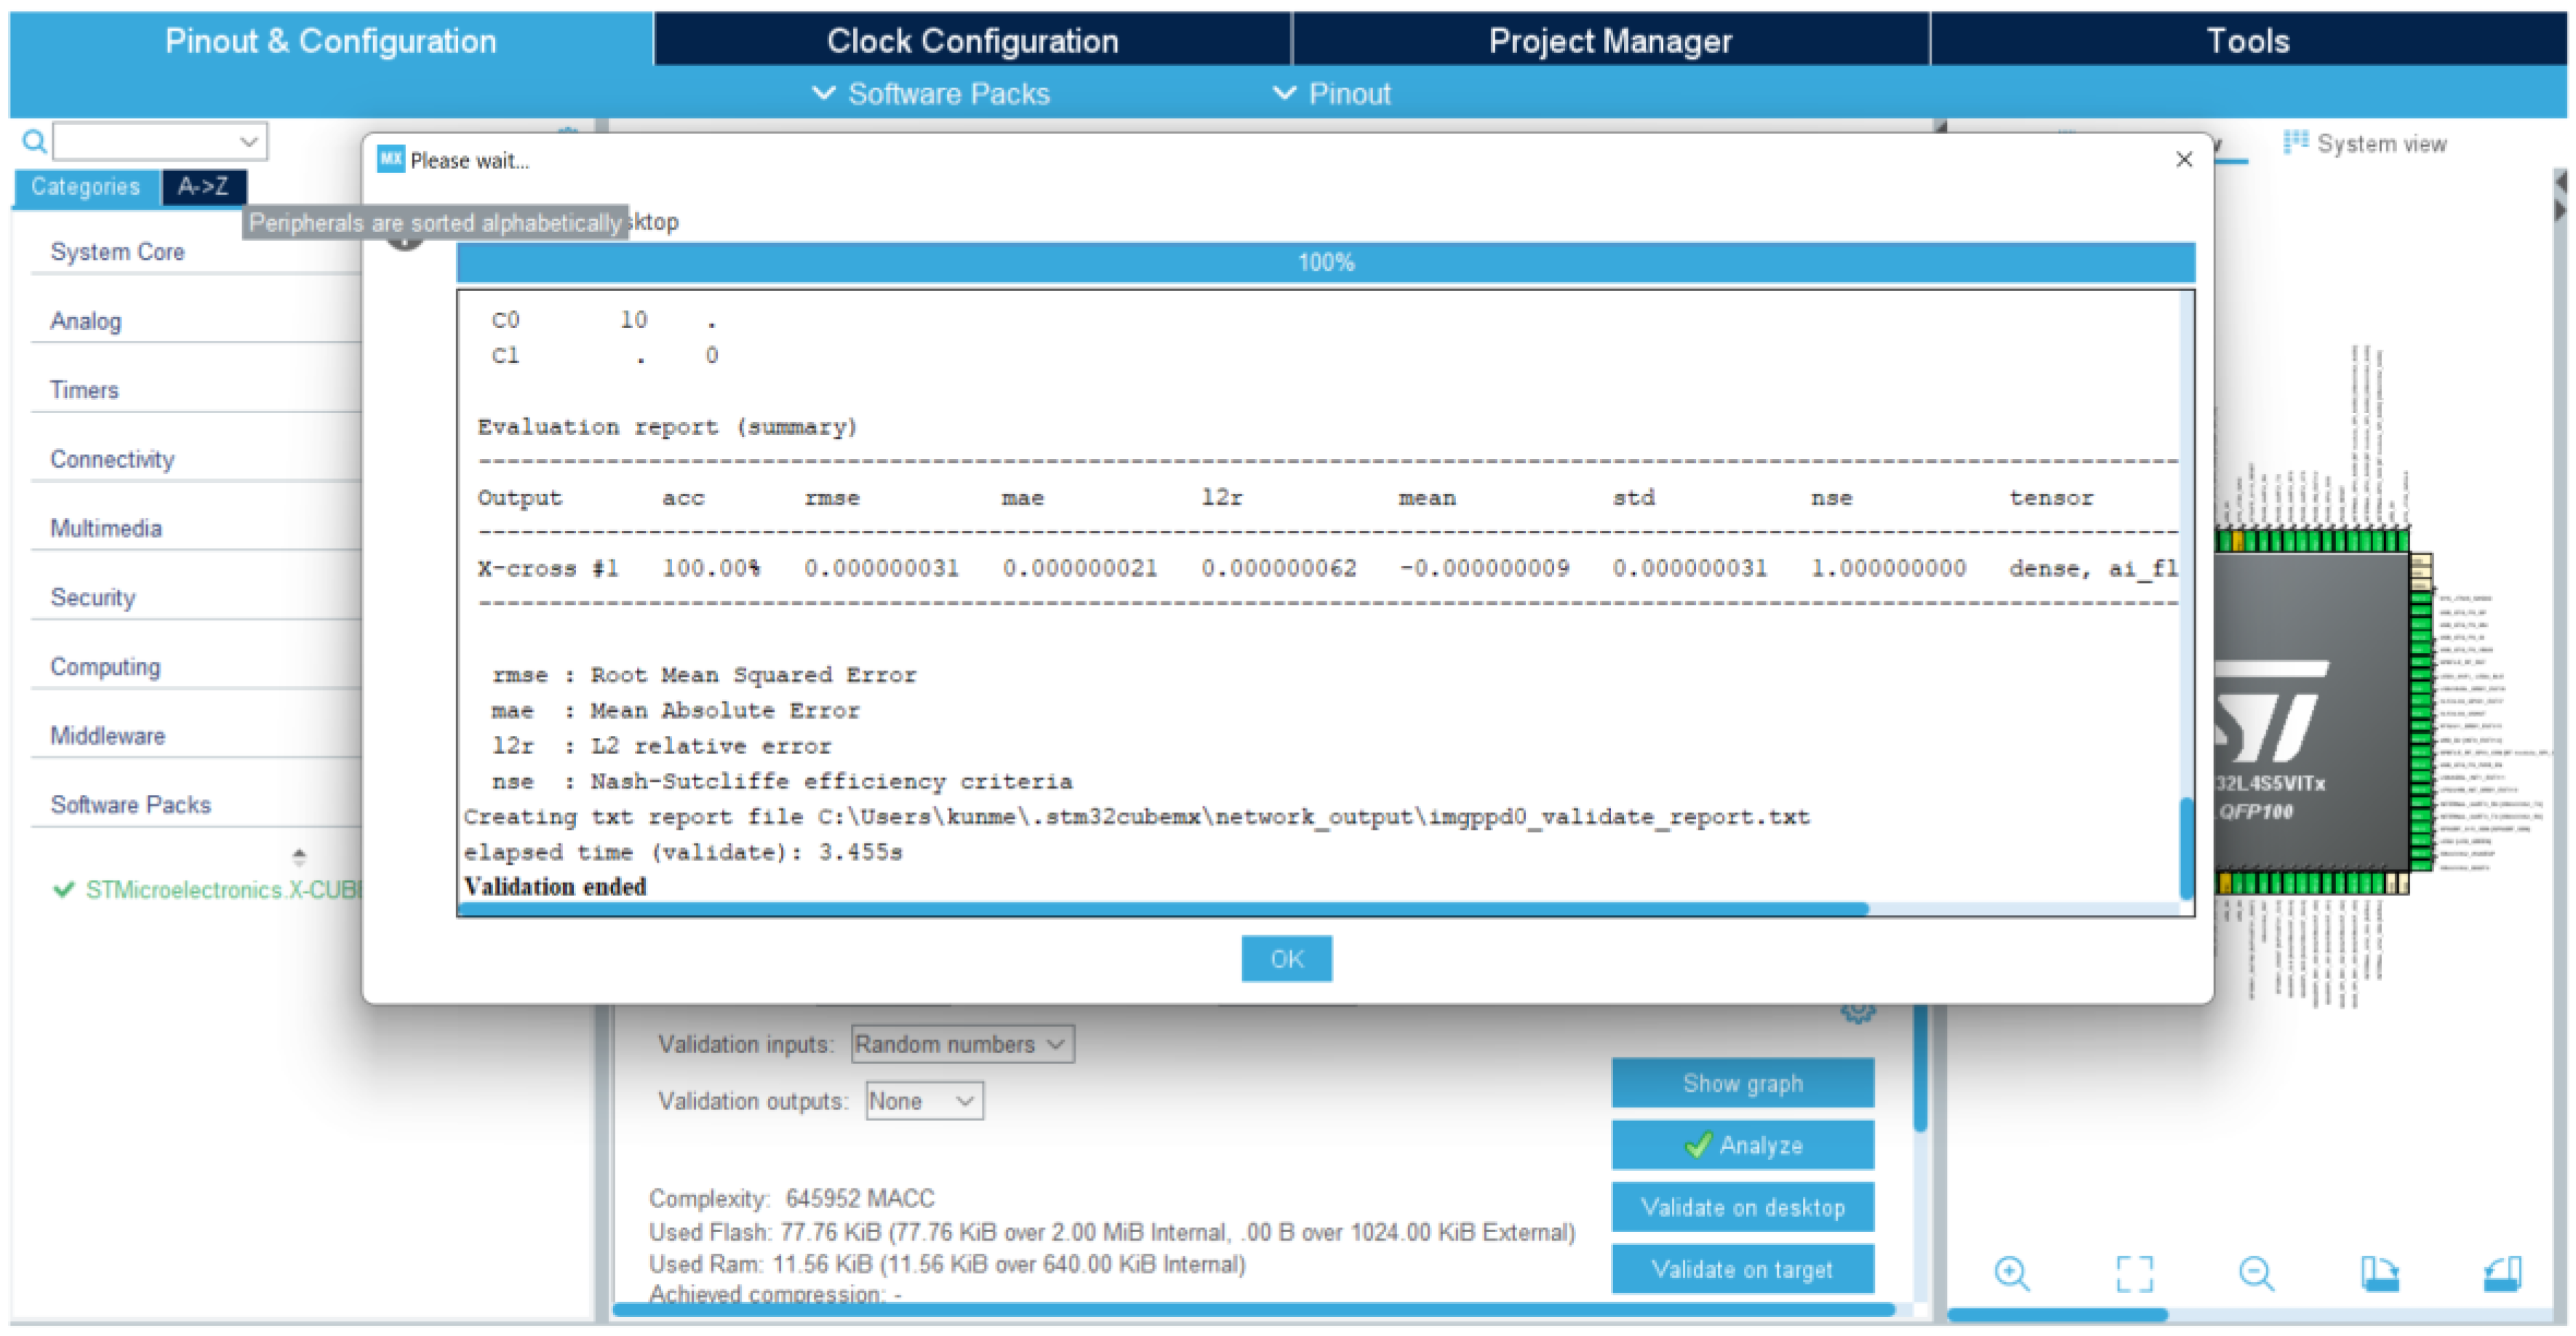
Task: Click the zoom in magnifier icon
Action: pos(2010,1273)
